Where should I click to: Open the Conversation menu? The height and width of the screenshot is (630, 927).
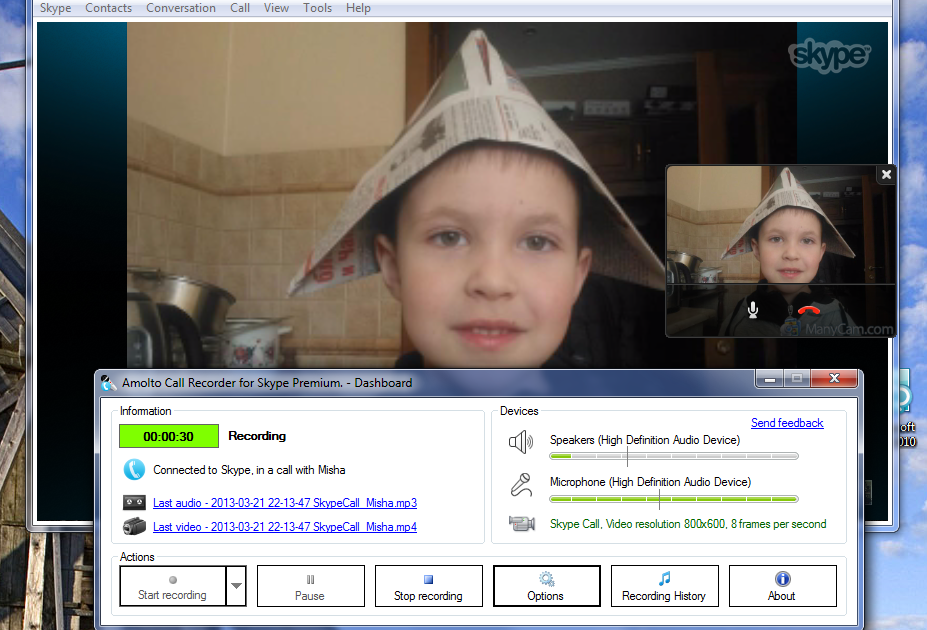click(x=181, y=8)
